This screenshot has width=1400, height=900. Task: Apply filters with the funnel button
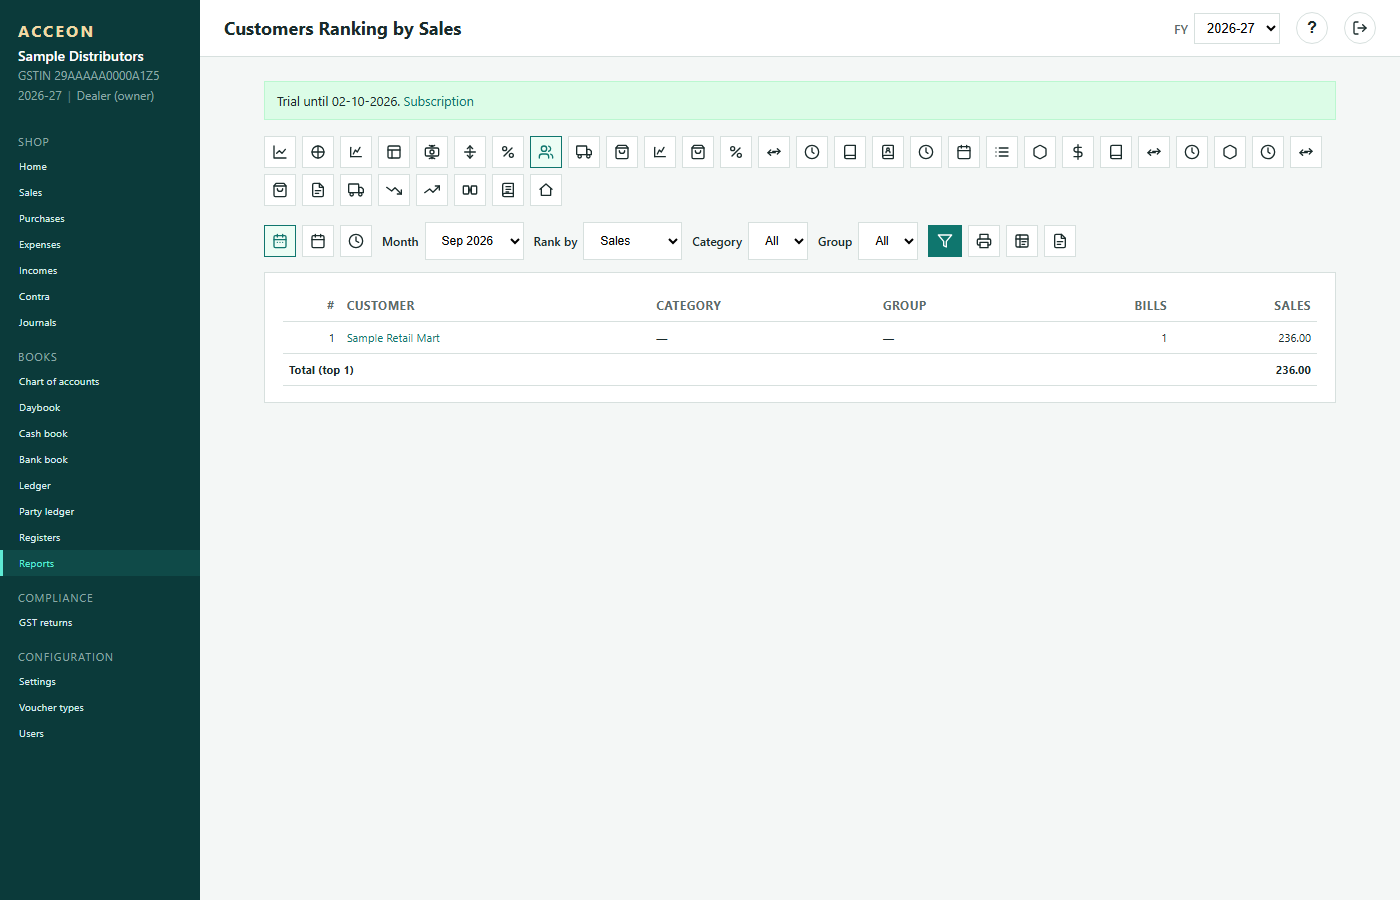(945, 241)
